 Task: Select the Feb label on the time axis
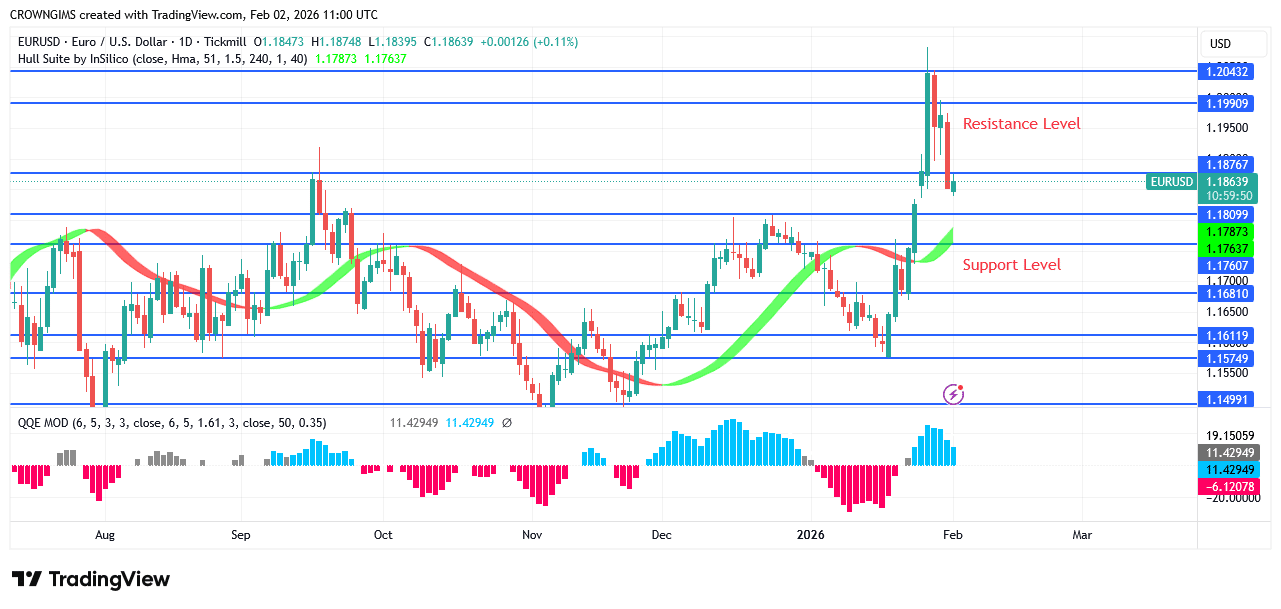pyautogui.click(x=951, y=535)
